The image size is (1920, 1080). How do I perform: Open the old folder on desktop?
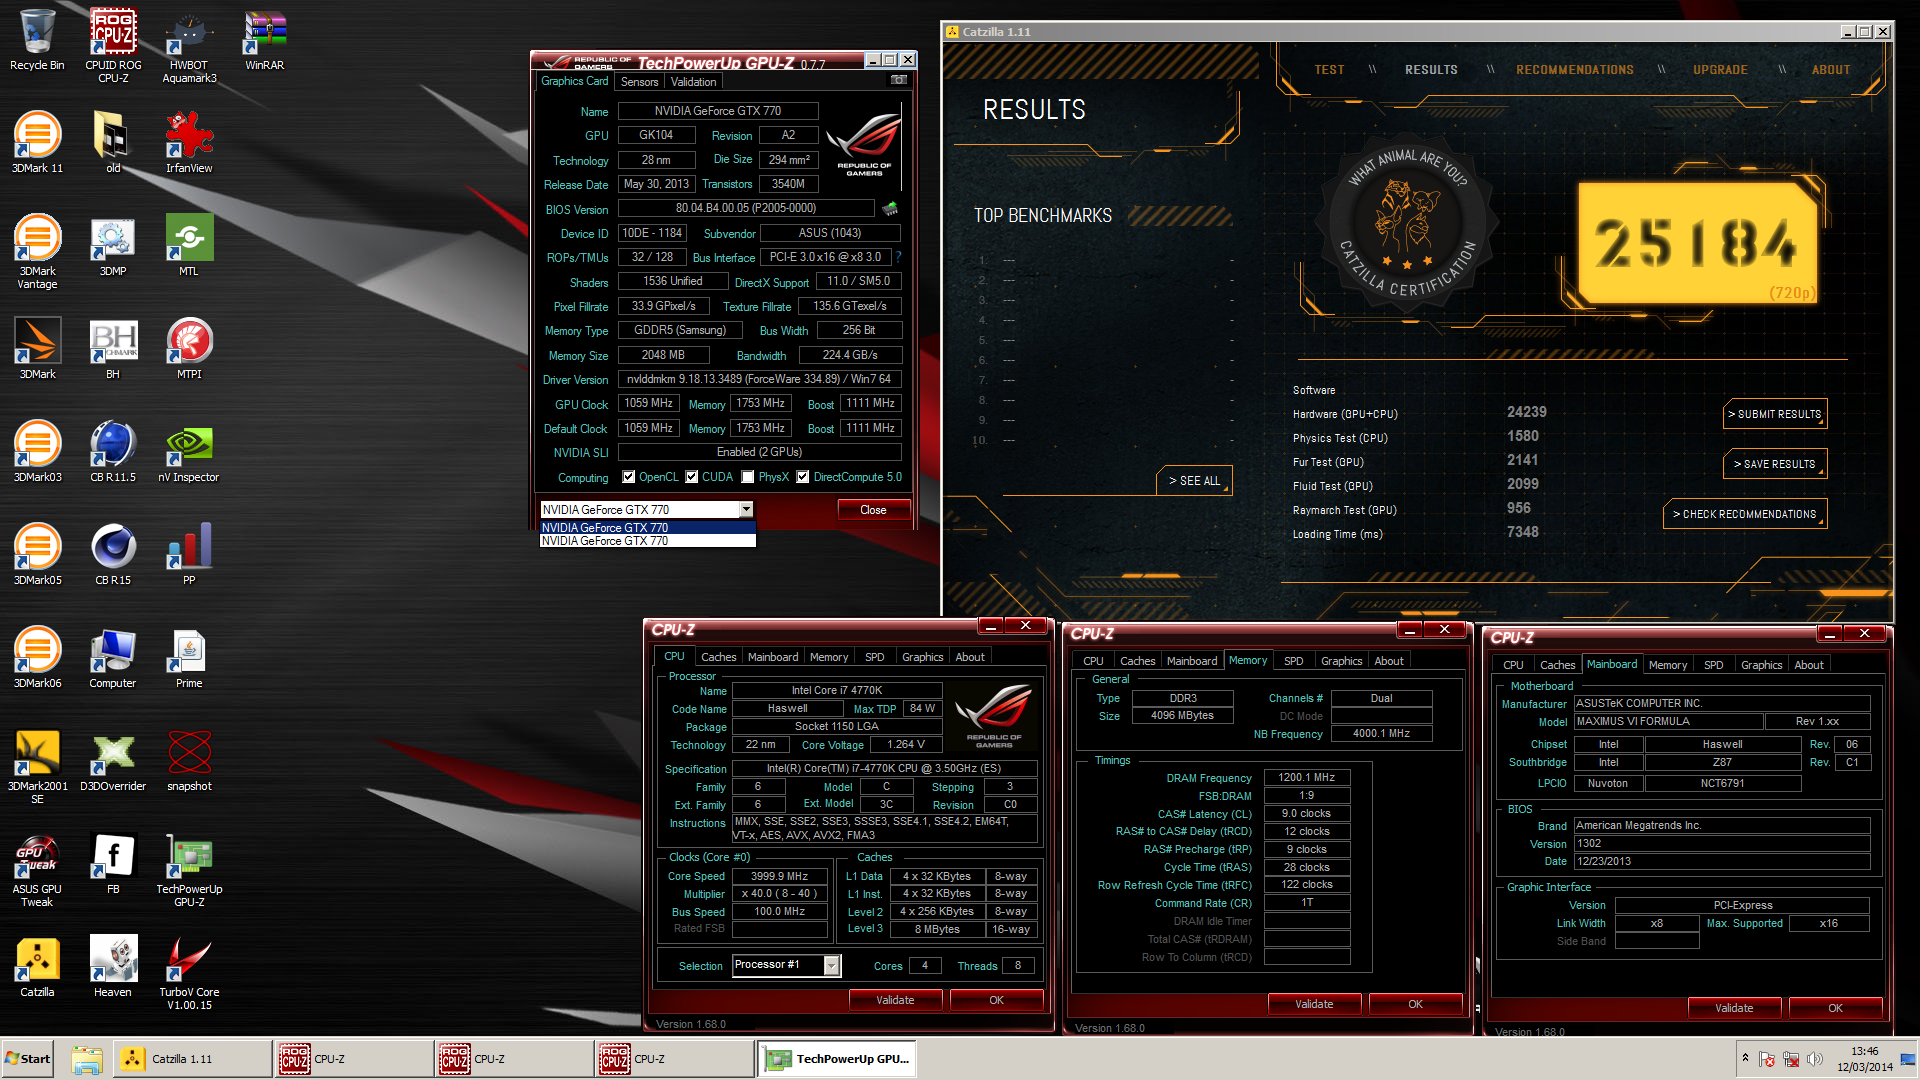click(x=113, y=143)
